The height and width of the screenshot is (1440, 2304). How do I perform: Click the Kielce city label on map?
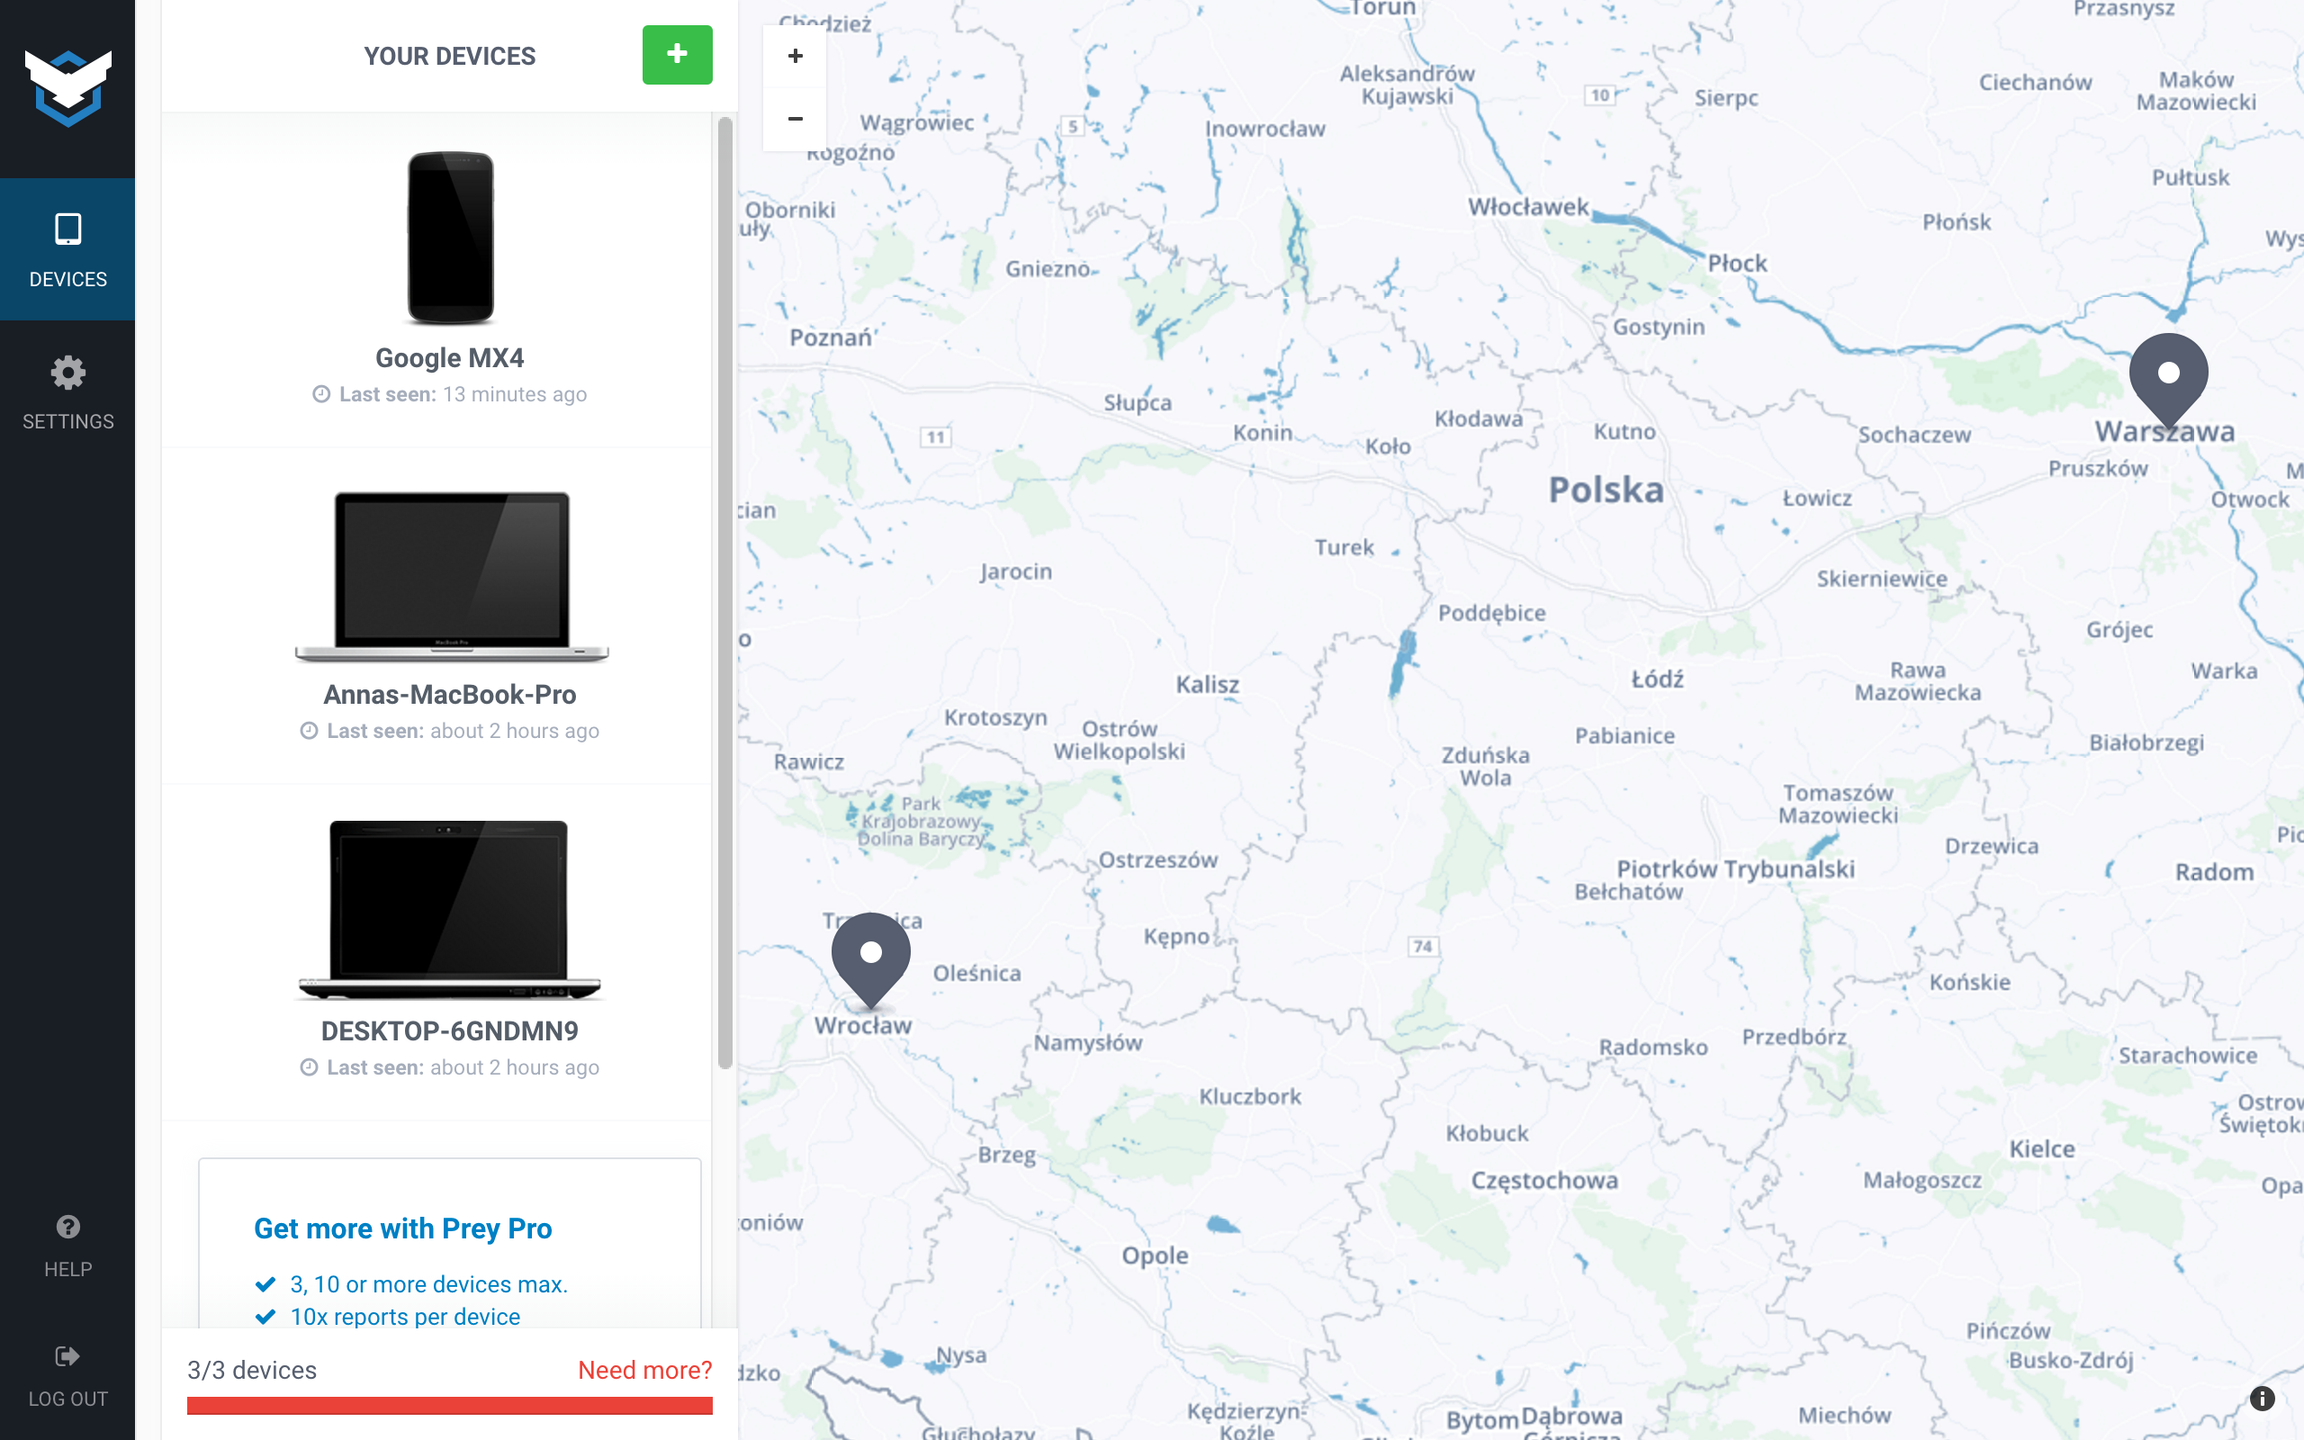coord(2042,1149)
